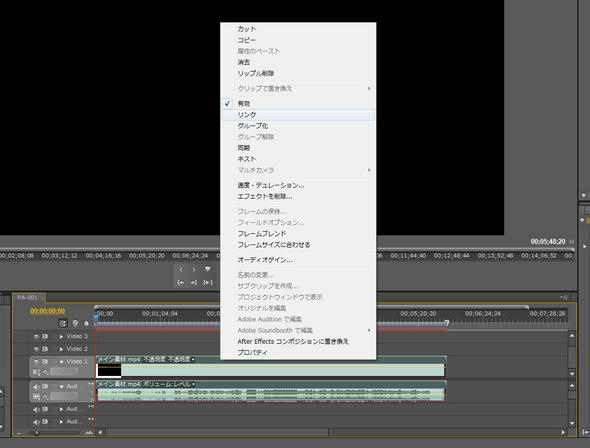Image resolution: width=590 pixels, height=448 pixels.
Task: Click the yellow 00;00;00;00 timeline timecode
Action: pos(48,311)
